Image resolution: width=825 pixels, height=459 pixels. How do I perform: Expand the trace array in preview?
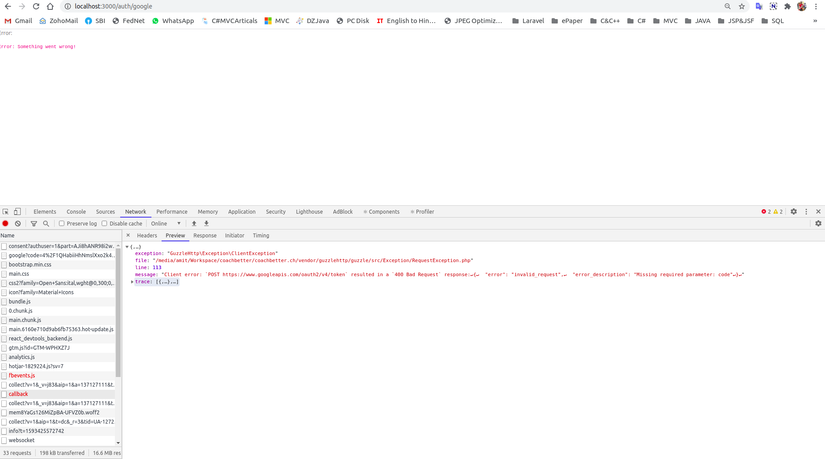[x=132, y=282]
